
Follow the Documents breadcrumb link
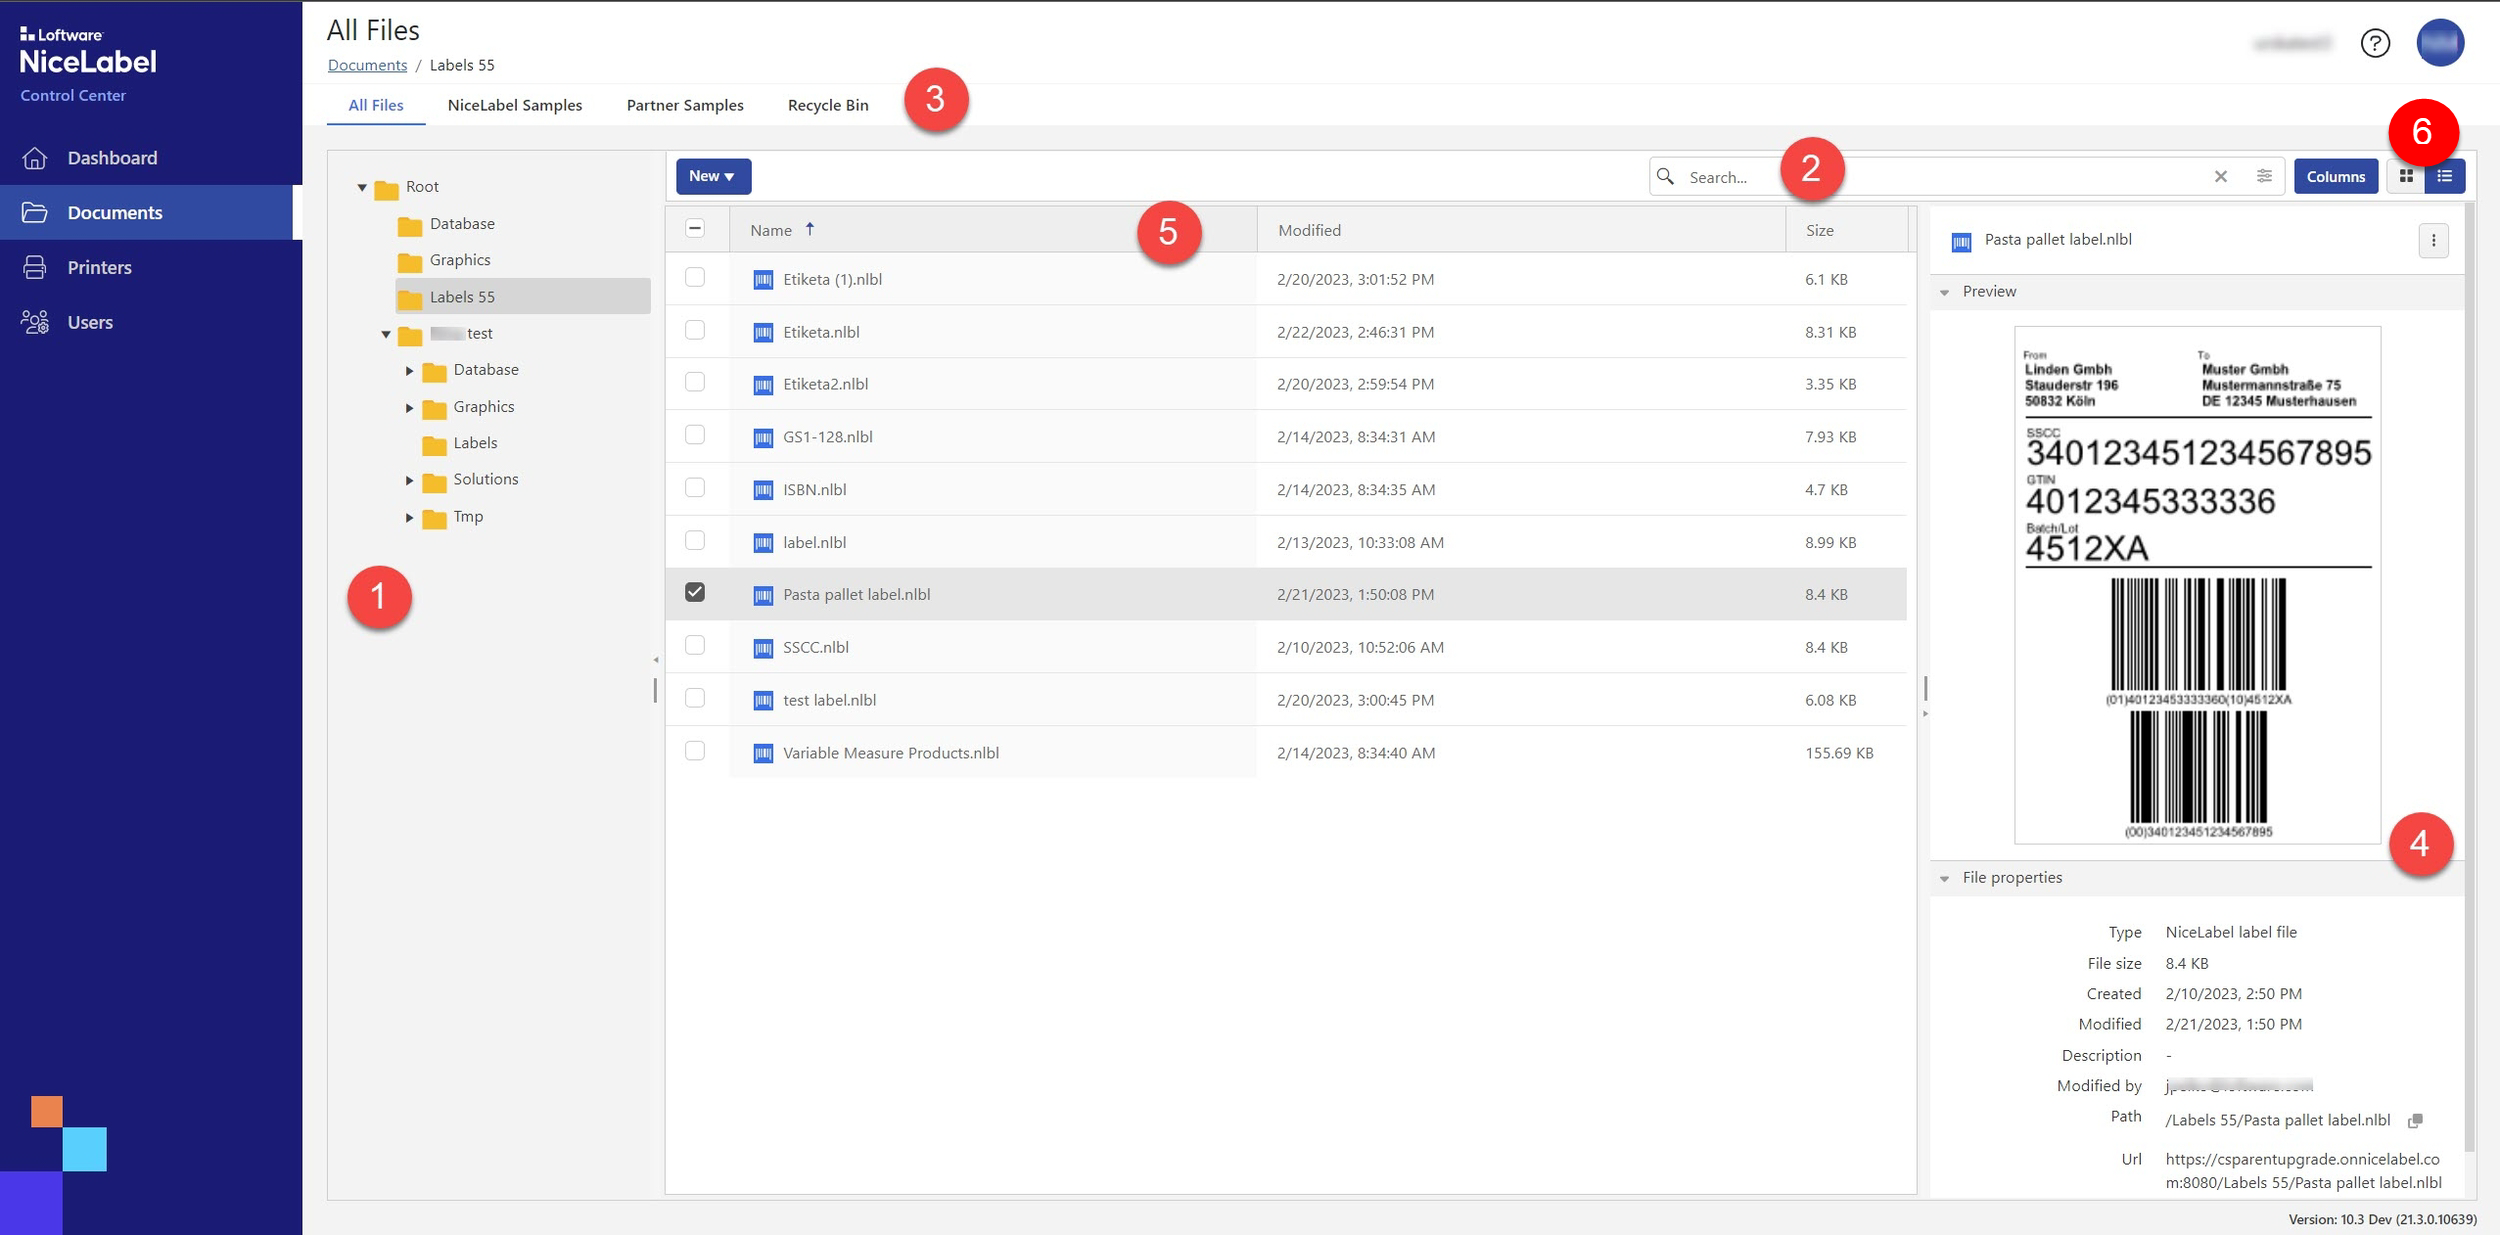pos(367,65)
